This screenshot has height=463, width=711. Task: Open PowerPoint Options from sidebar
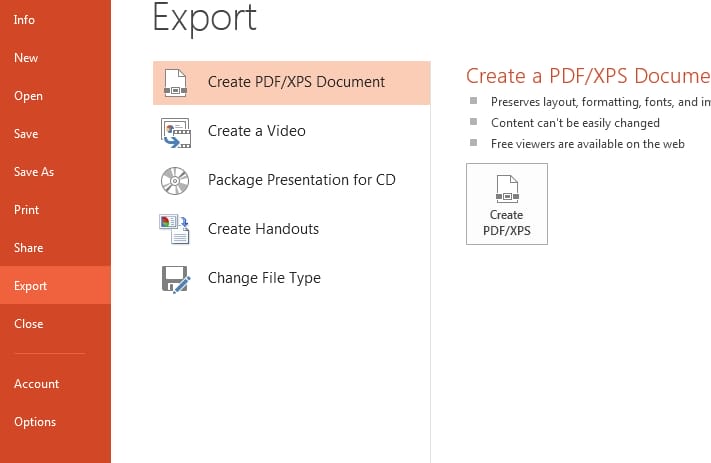35,422
